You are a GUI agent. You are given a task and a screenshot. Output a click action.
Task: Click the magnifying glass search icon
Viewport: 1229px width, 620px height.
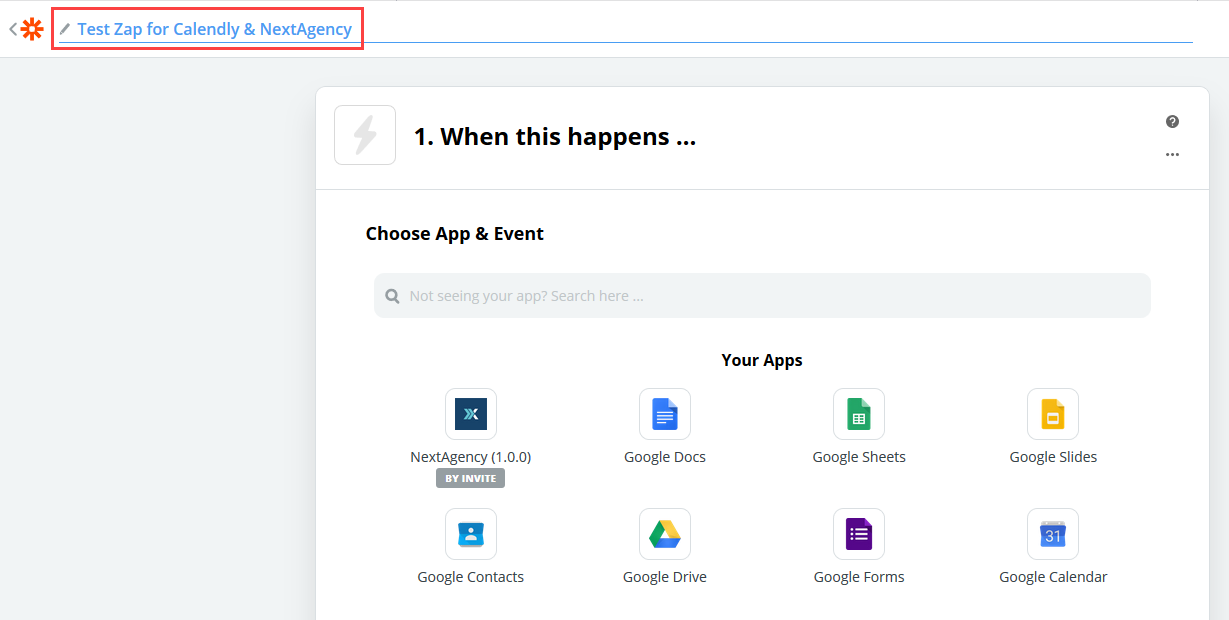point(393,296)
